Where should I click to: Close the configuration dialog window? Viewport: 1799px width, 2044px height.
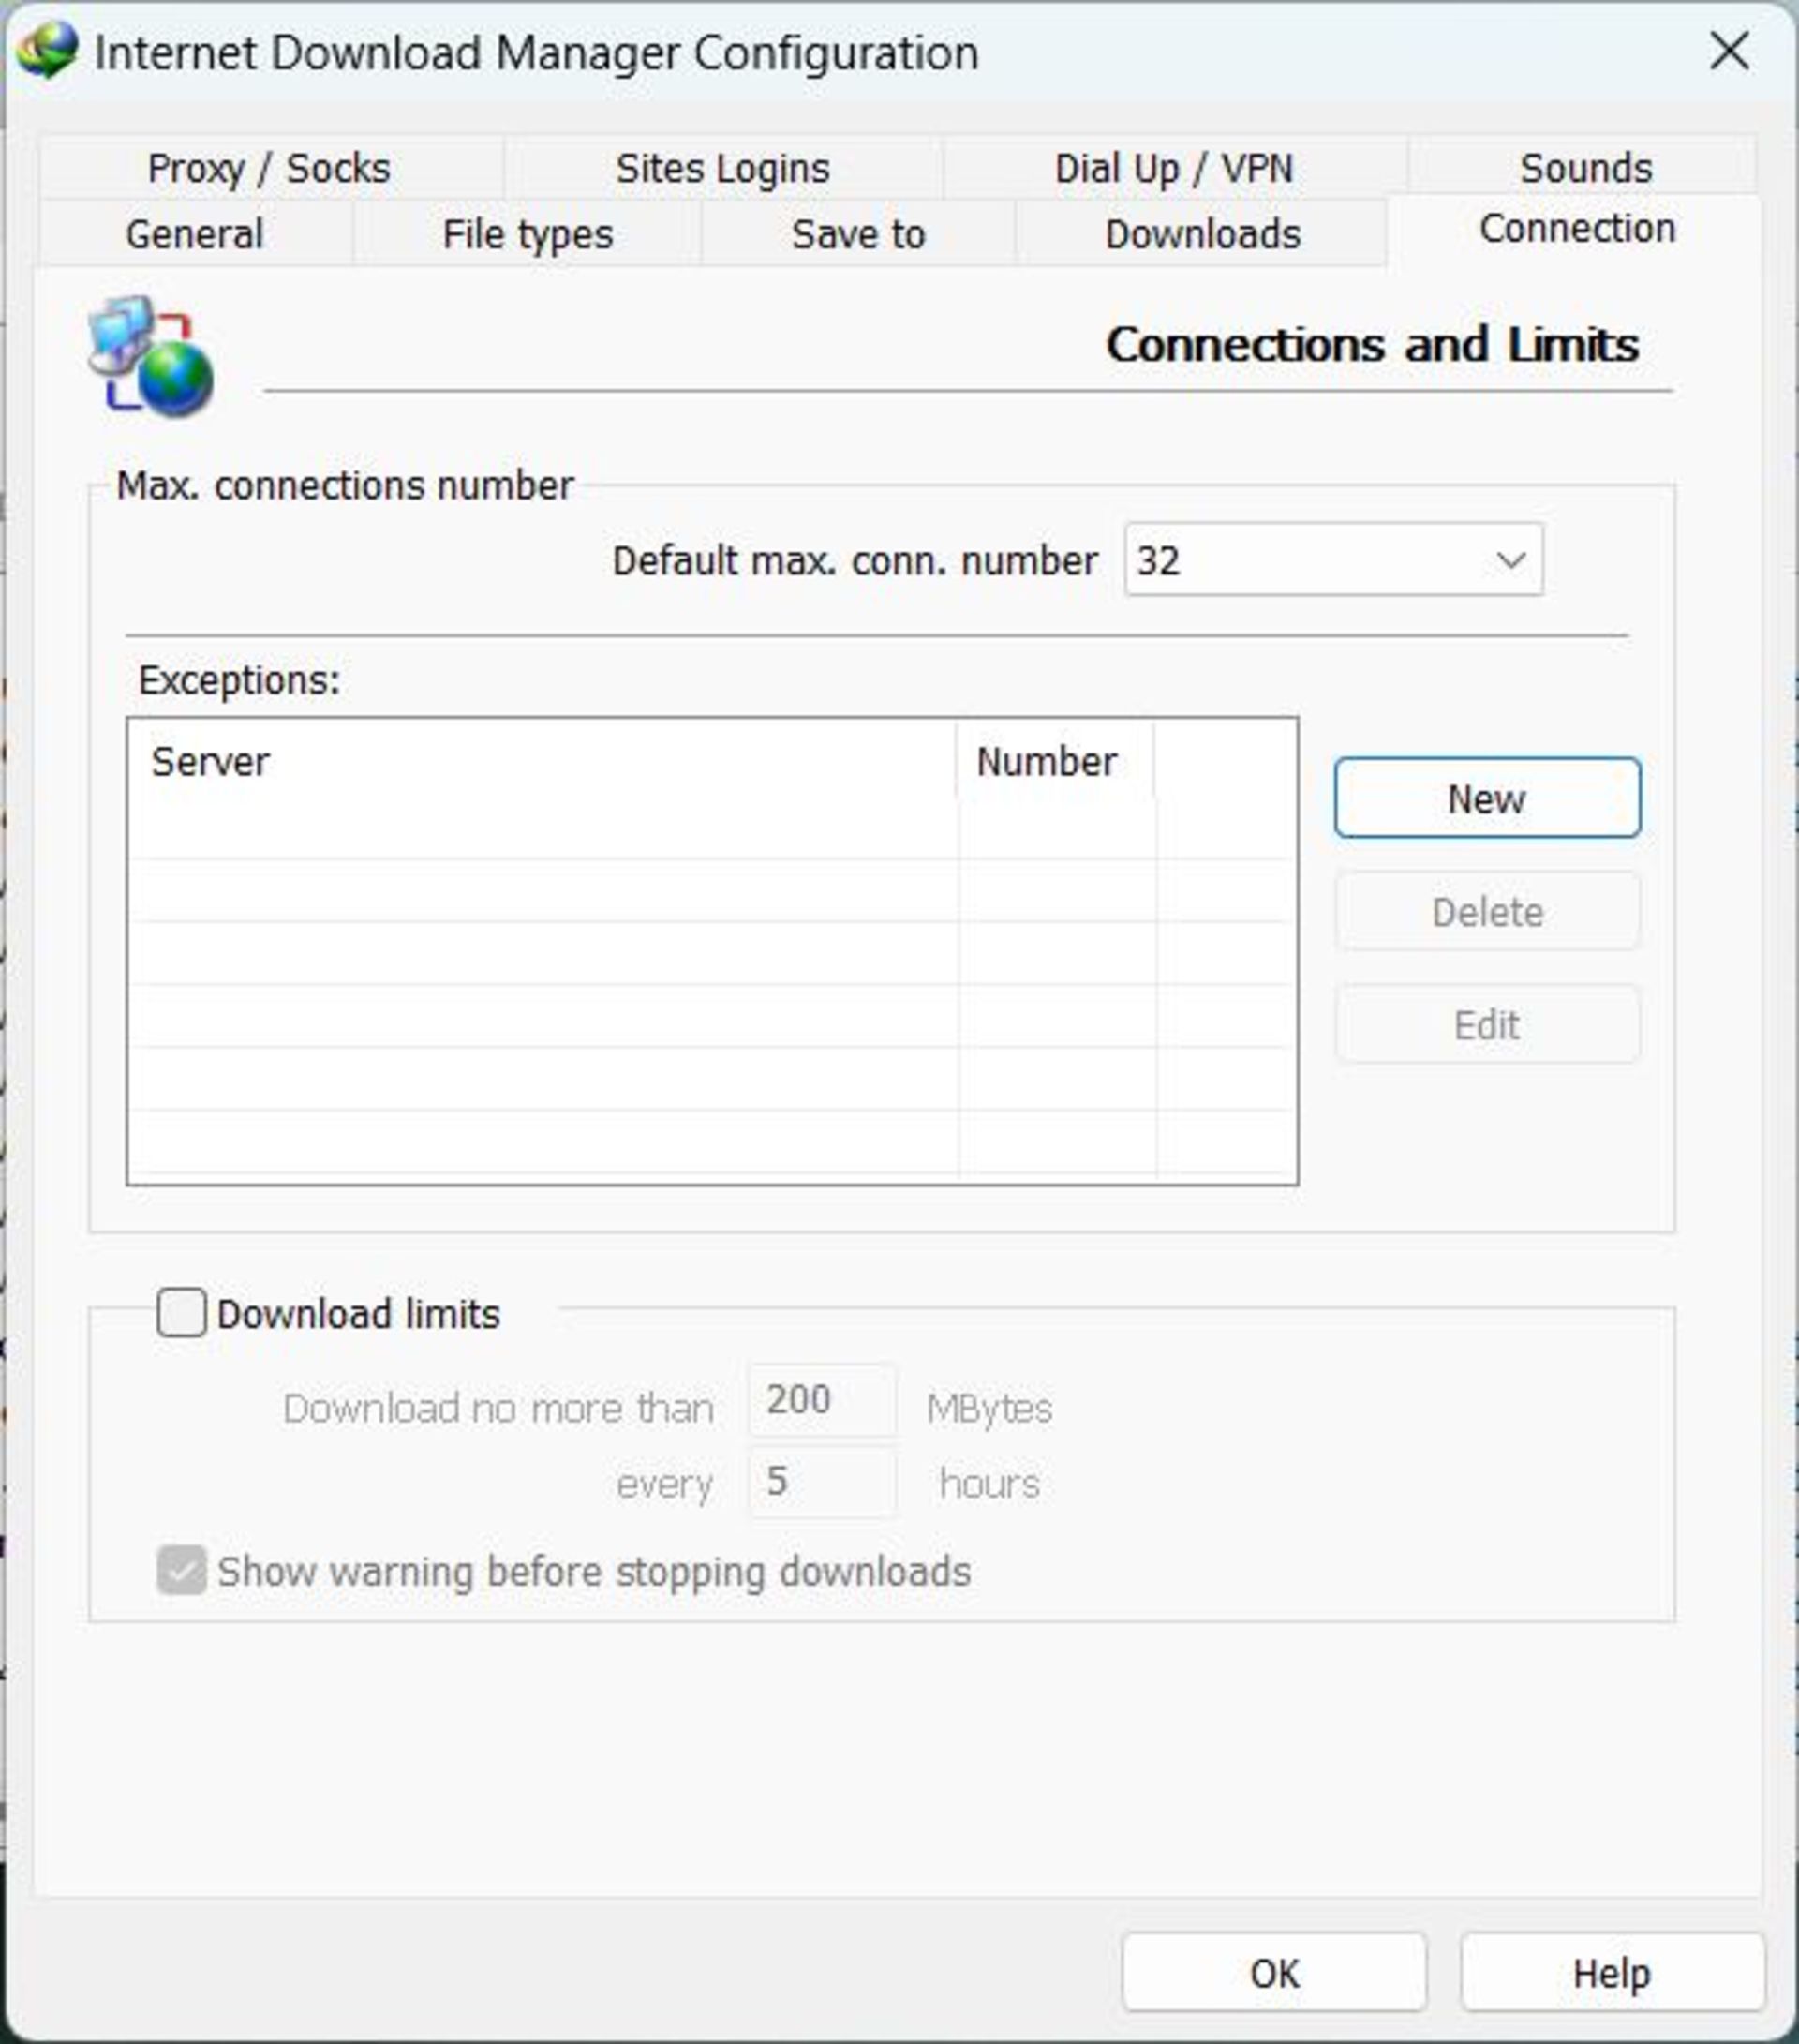1729,51
